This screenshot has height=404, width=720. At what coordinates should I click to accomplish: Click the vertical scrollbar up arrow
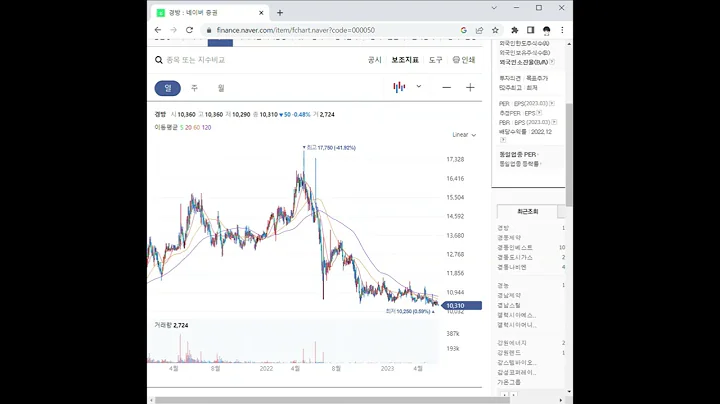(x=569, y=44)
